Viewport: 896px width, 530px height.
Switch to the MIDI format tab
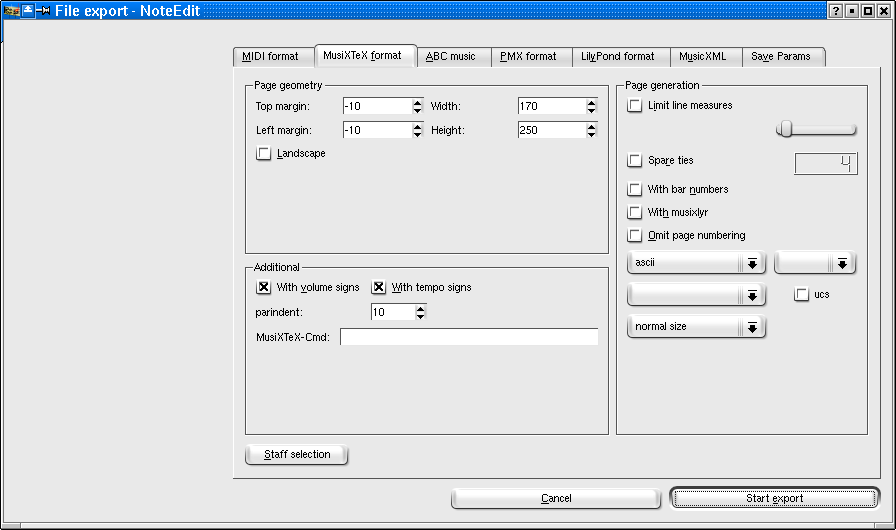pos(274,57)
